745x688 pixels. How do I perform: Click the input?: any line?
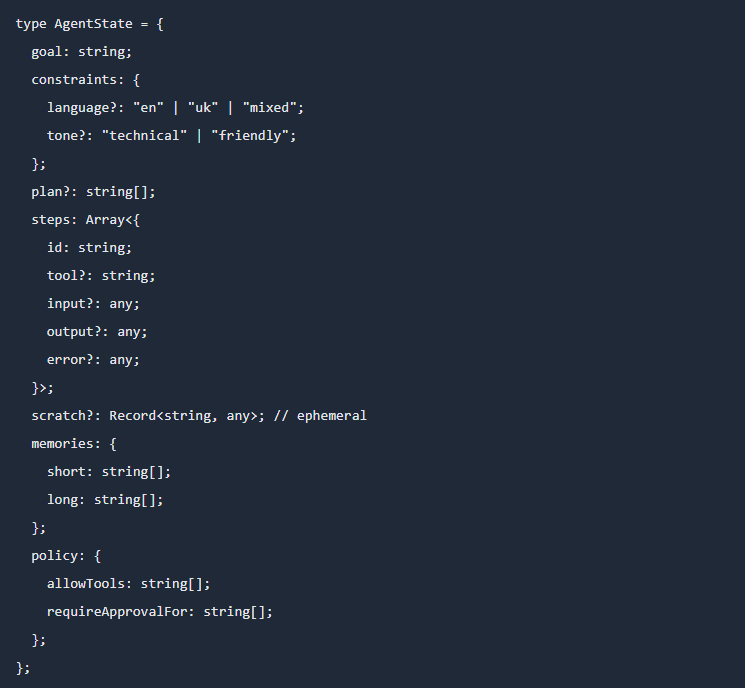click(93, 303)
